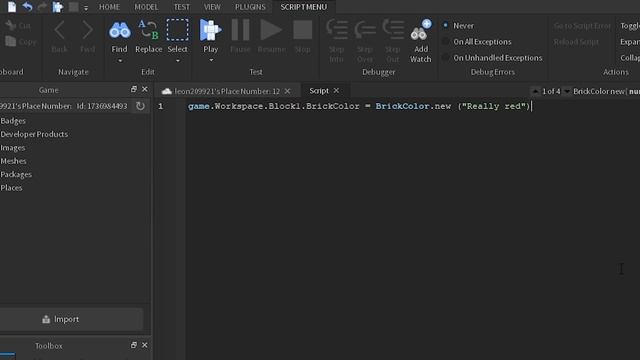Open the PLUGINS tab
640x360 pixels.
click(x=250, y=7)
